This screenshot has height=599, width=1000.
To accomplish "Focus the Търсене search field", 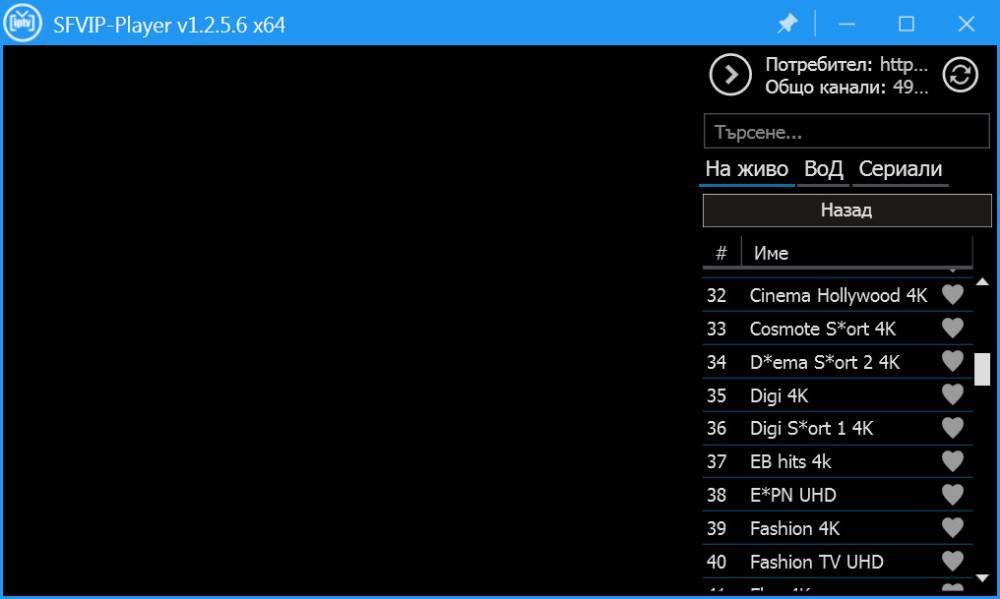I will (x=847, y=131).
